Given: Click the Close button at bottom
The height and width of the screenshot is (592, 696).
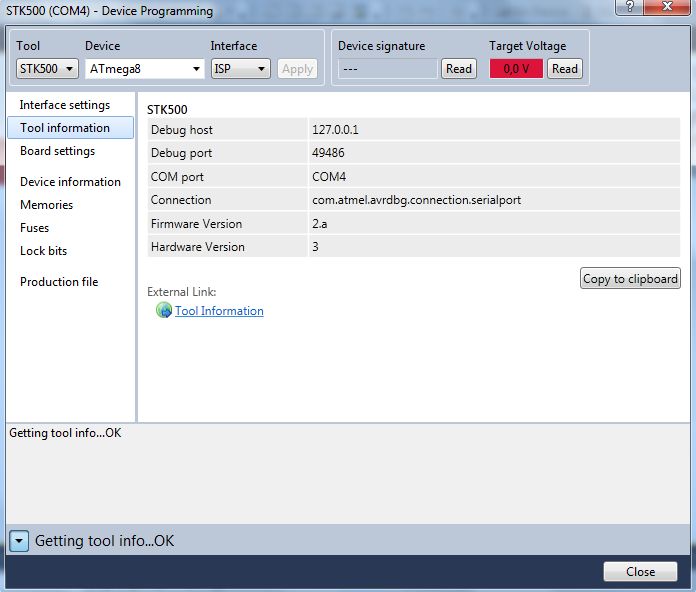Looking at the screenshot, I should click(x=640, y=572).
